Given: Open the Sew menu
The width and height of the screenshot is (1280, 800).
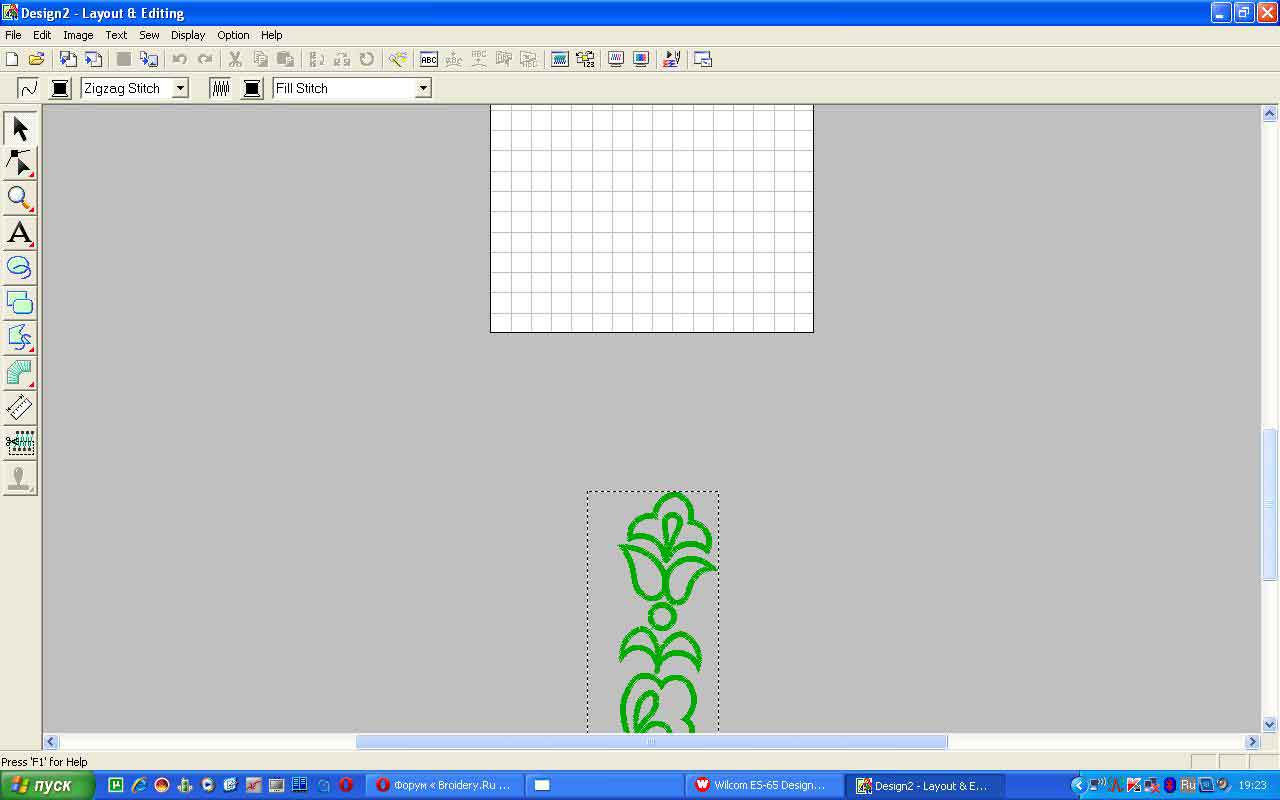Looking at the screenshot, I should [x=149, y=35].
